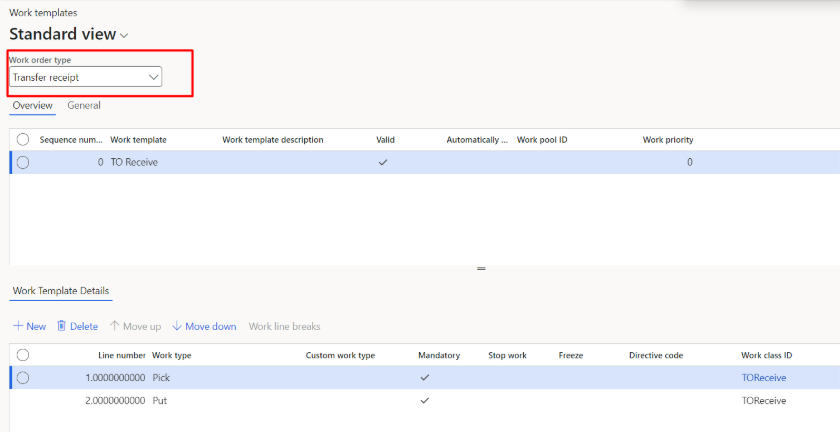Select the Pick line row radio button
The height and width of the screenshot is (432, 840).
pos(23,378)
